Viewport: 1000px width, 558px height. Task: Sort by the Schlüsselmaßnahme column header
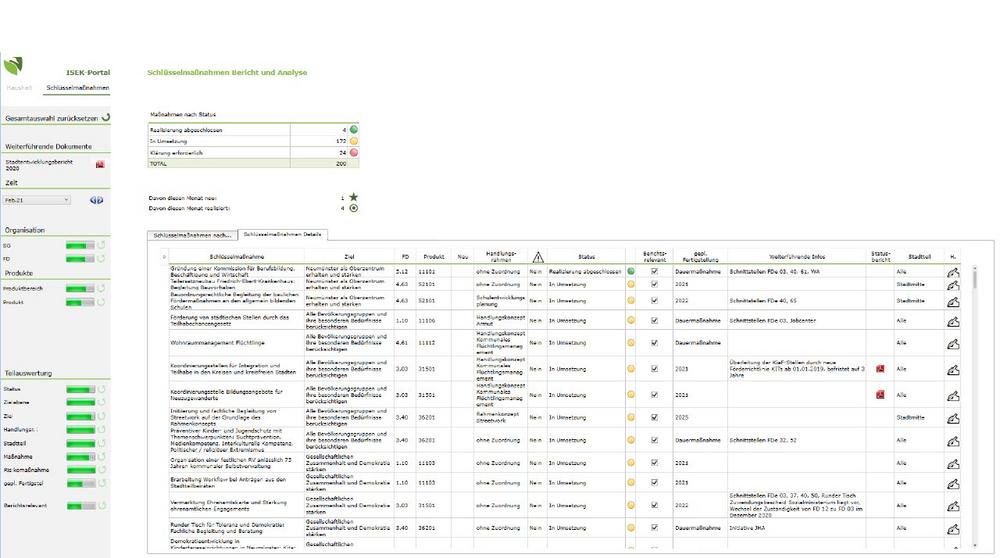[x=237, y=257]
